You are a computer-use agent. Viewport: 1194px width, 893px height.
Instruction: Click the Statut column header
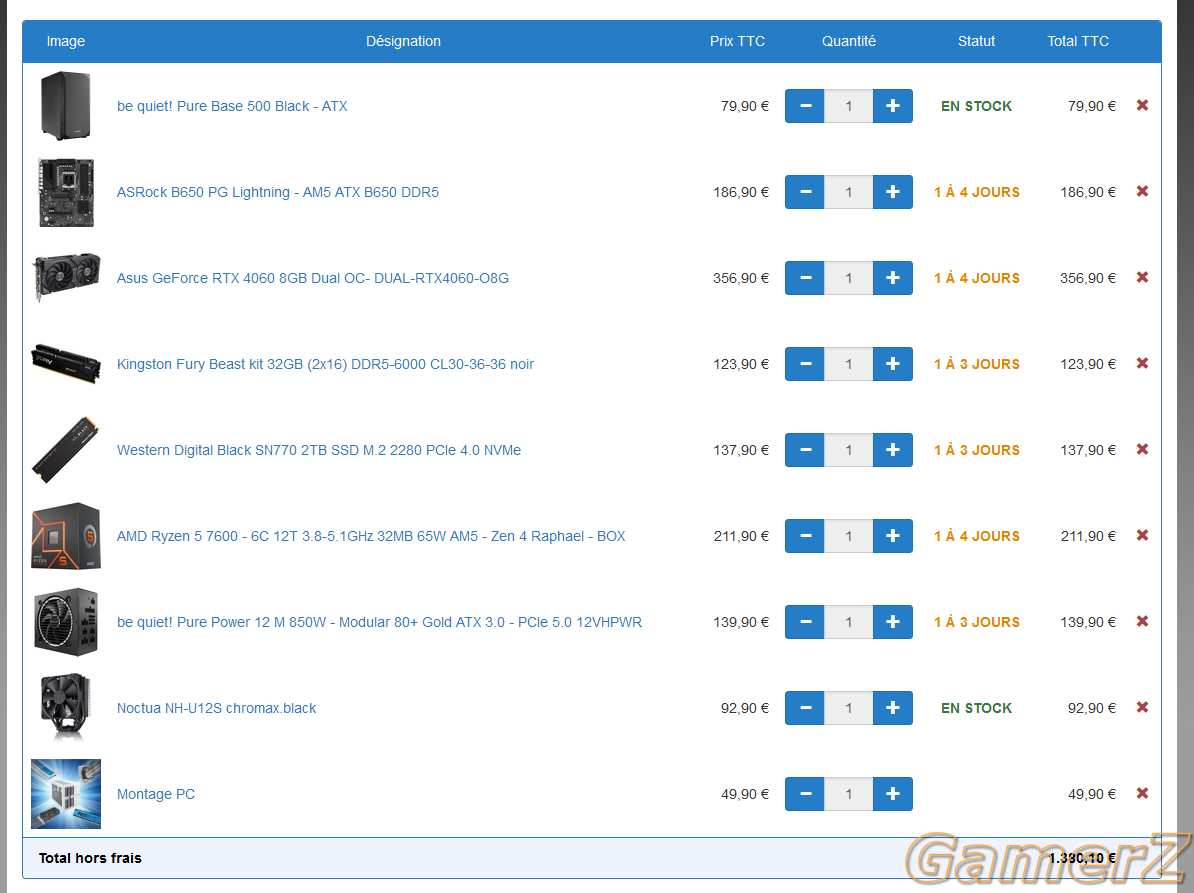[976, 41]
